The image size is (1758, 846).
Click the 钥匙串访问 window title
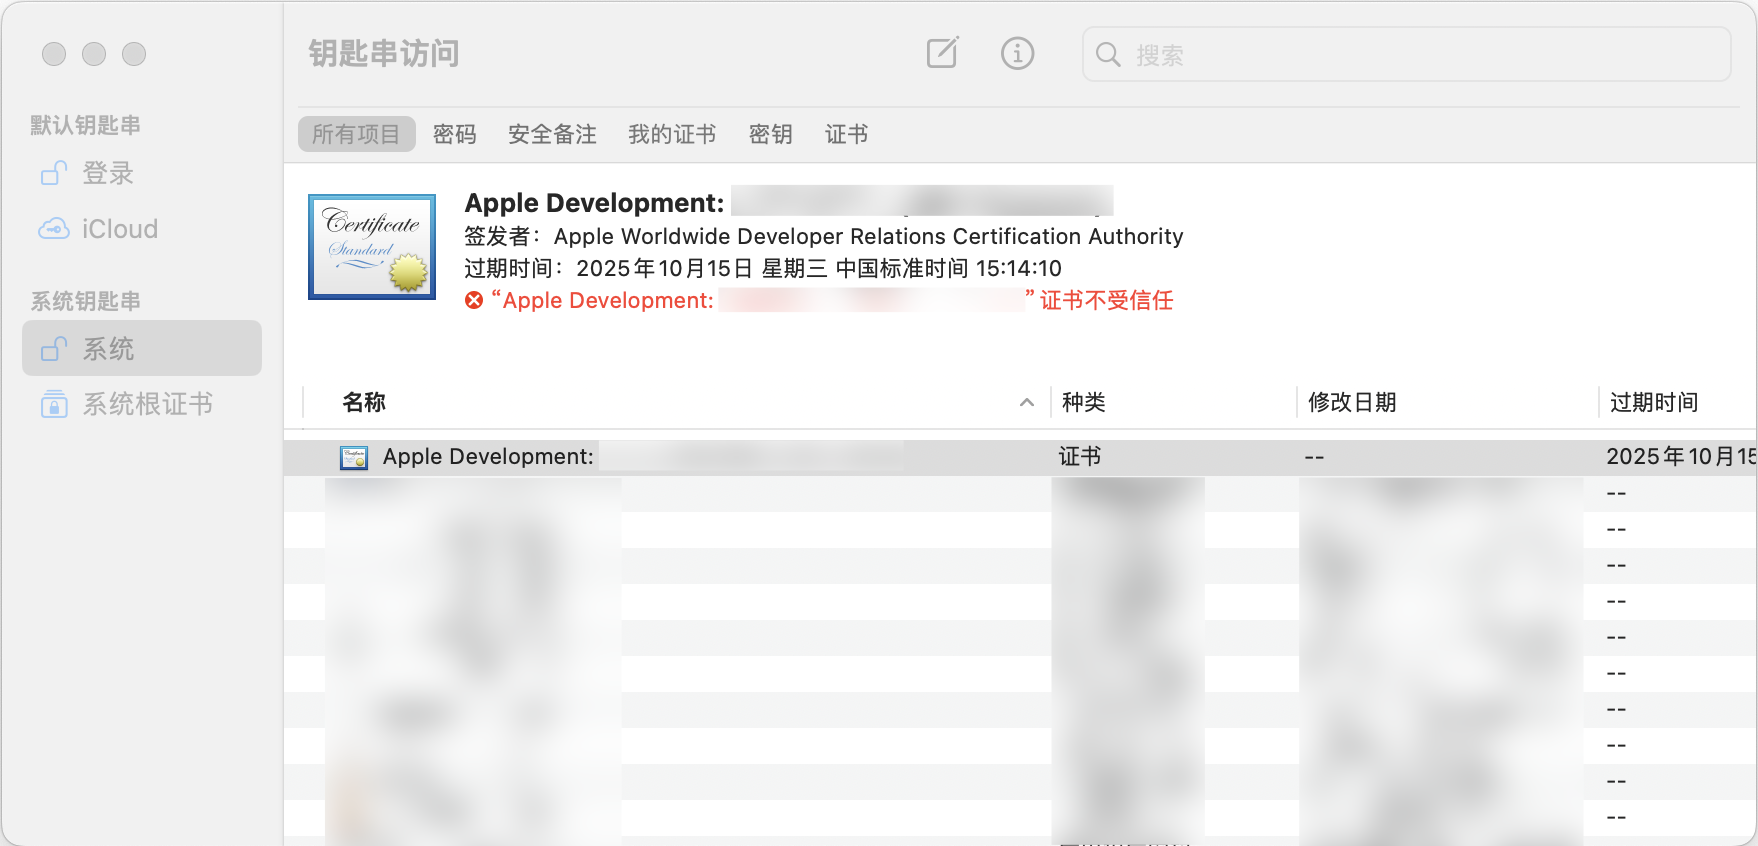click(x=384, y=53)
